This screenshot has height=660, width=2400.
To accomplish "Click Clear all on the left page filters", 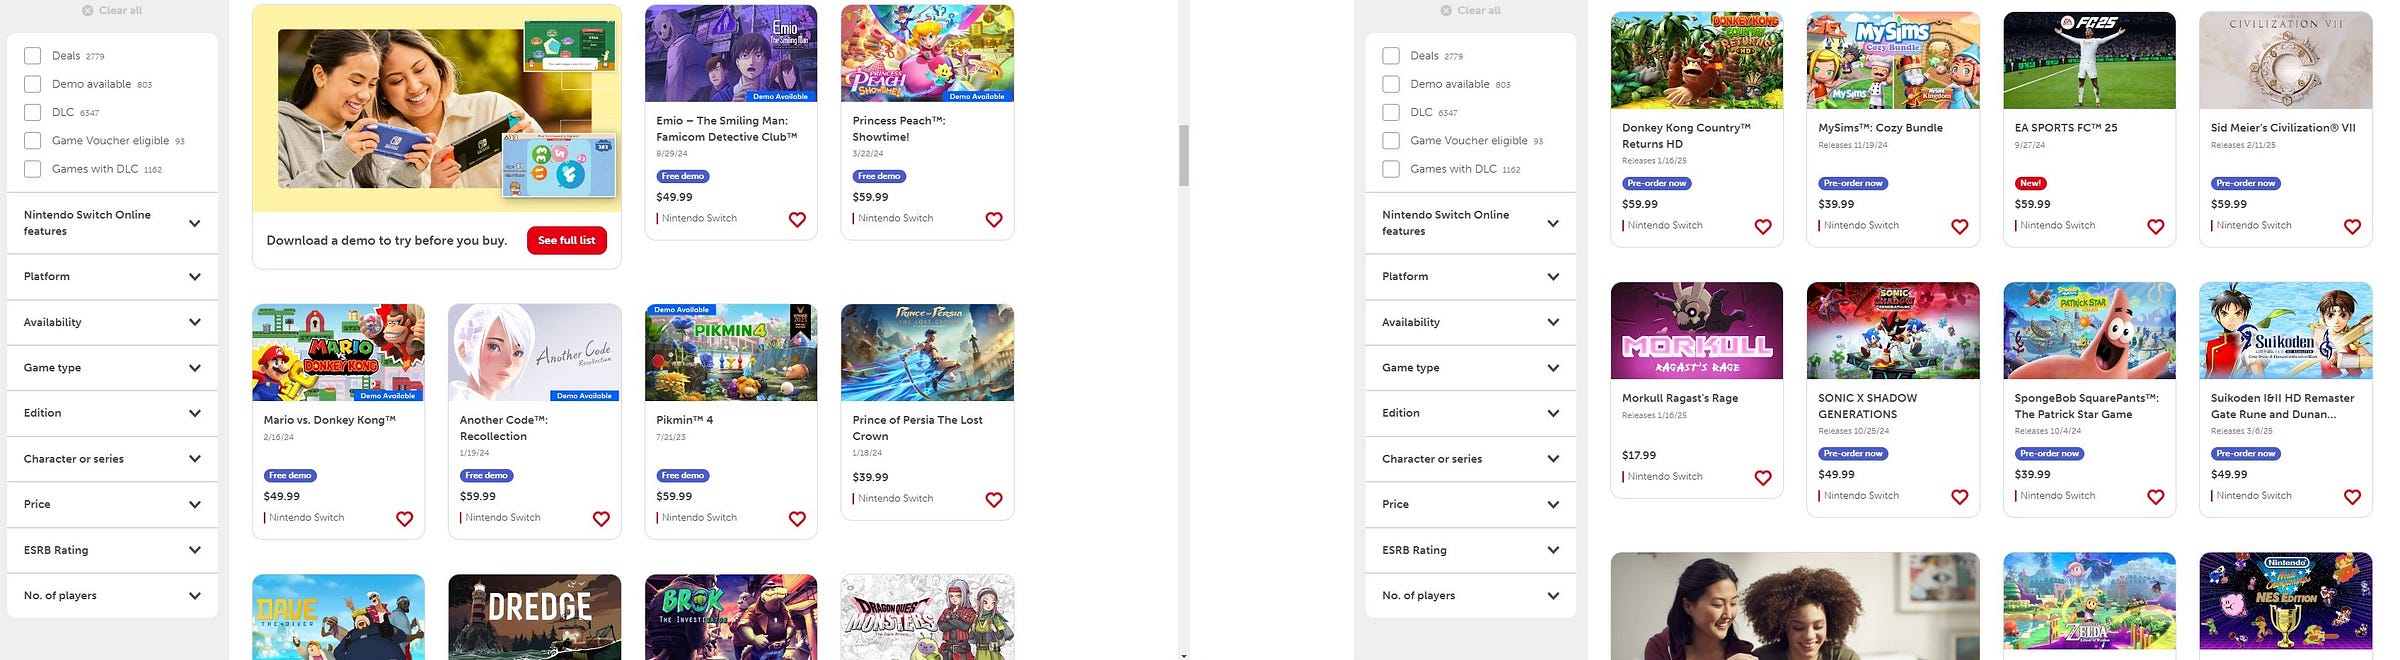I will [112, 10].
